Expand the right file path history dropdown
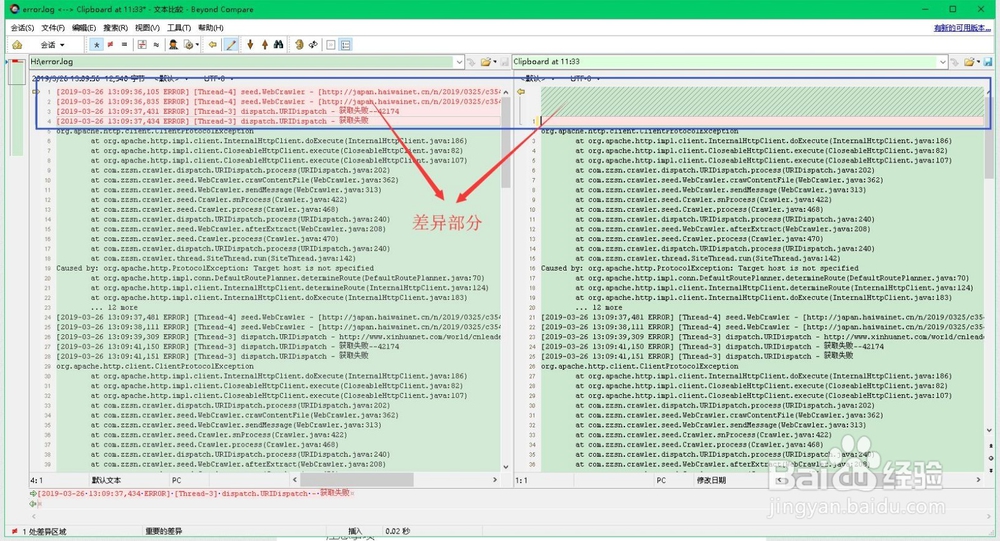 point(943,62)
